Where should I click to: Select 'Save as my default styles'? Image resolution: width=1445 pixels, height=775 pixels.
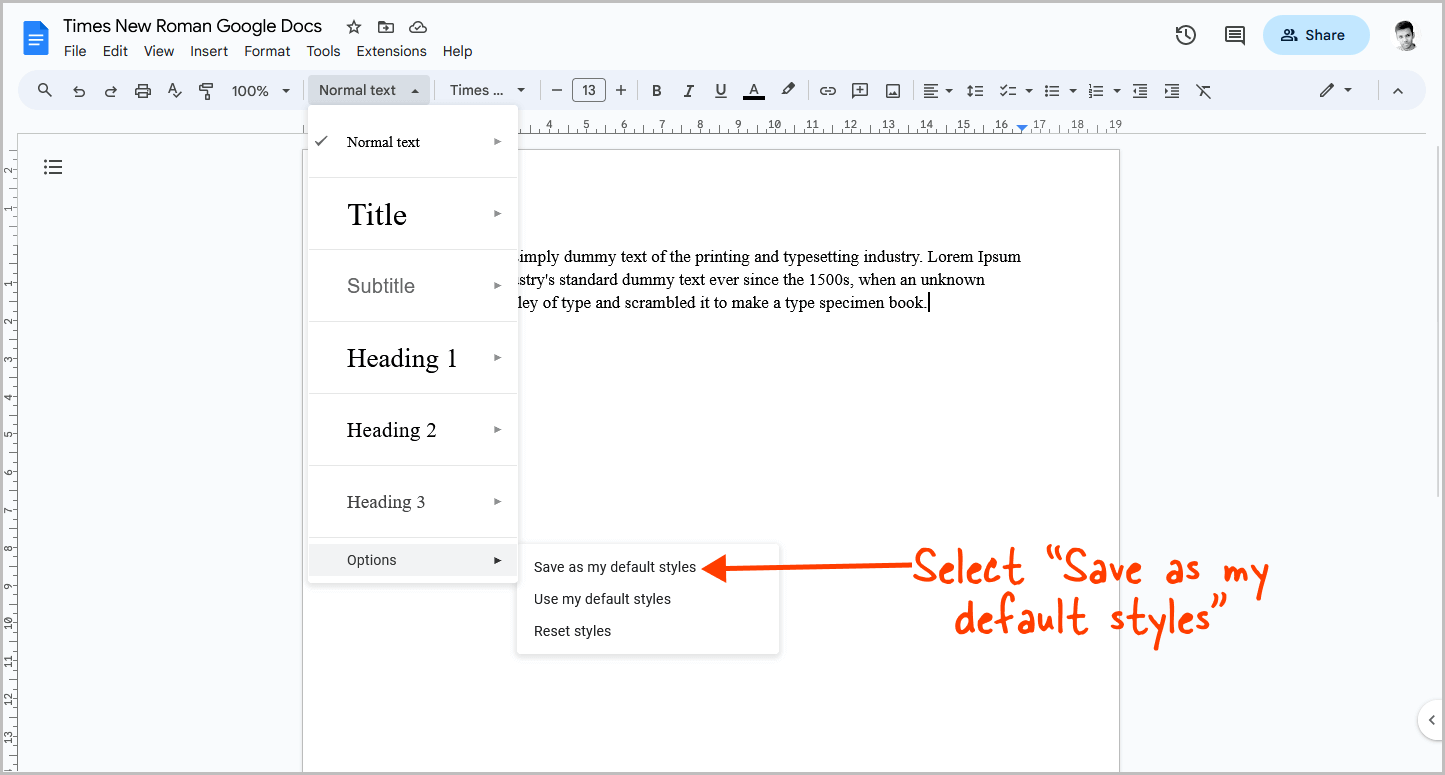pos(615,567)
